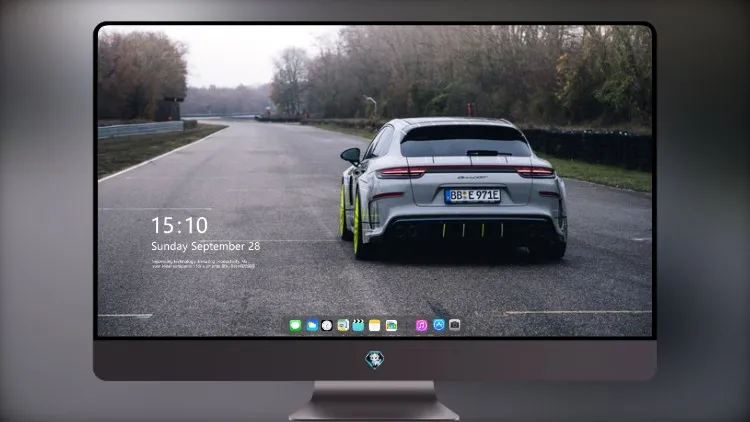Click the 15:10 clock widget
Viewport: 750px width, 422px height.
click(179, 225)
